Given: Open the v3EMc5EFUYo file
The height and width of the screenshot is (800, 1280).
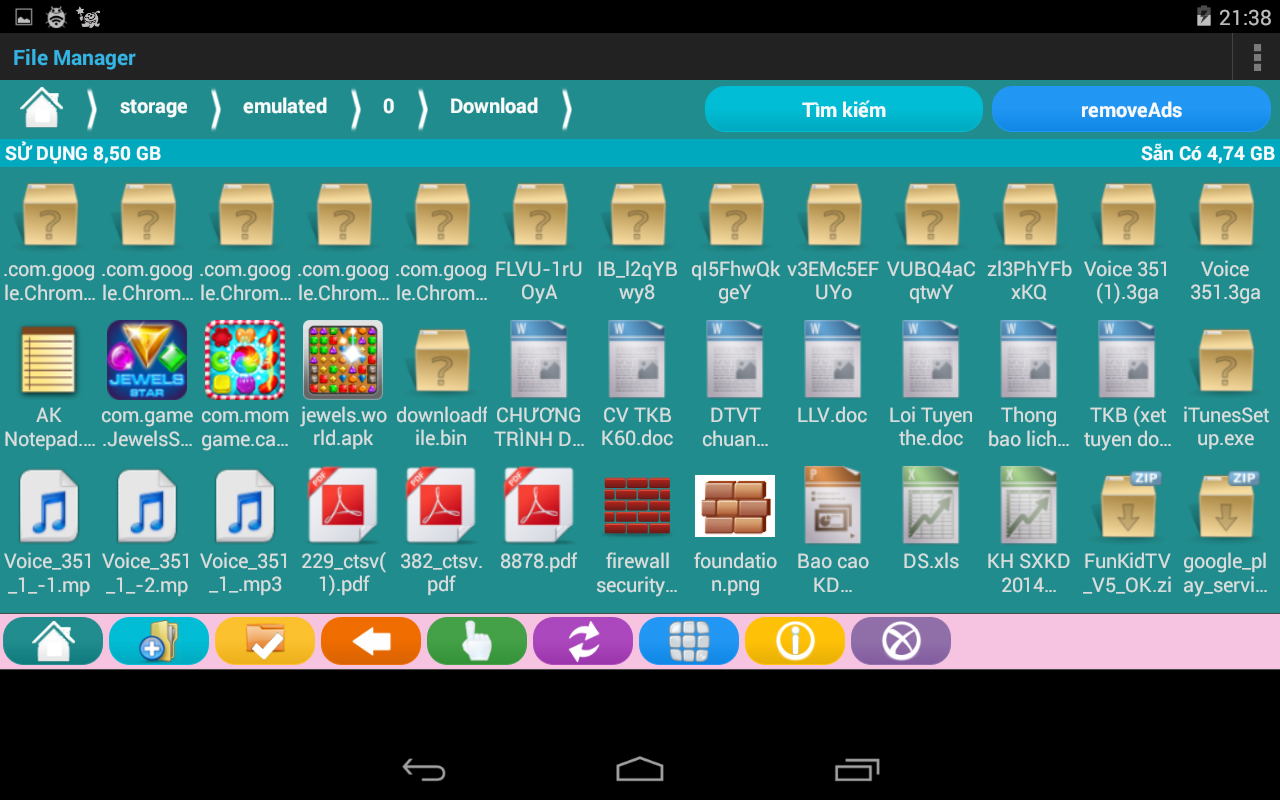Looking at the screenshot, I should click(833, 241).
